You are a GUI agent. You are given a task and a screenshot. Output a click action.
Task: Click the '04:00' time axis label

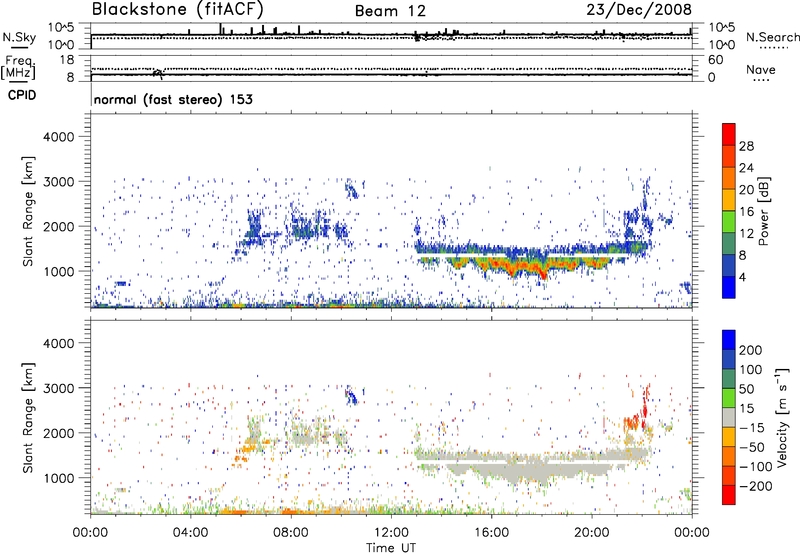(190, 533)
